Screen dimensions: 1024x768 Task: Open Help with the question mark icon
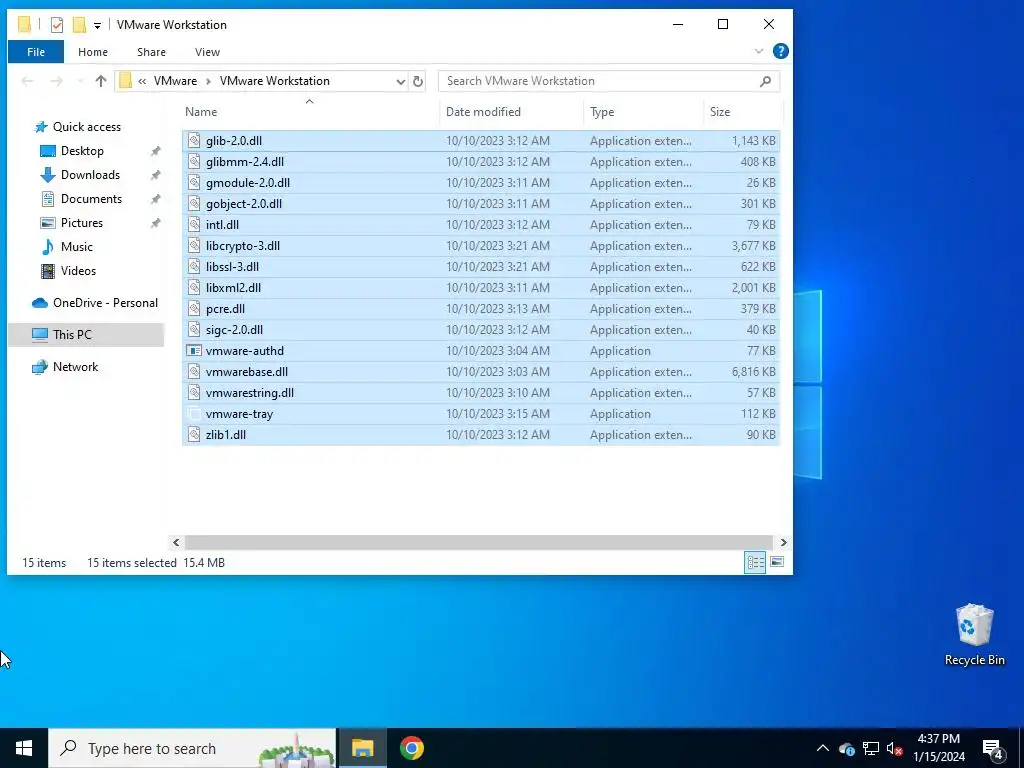[x=780, y=51]
